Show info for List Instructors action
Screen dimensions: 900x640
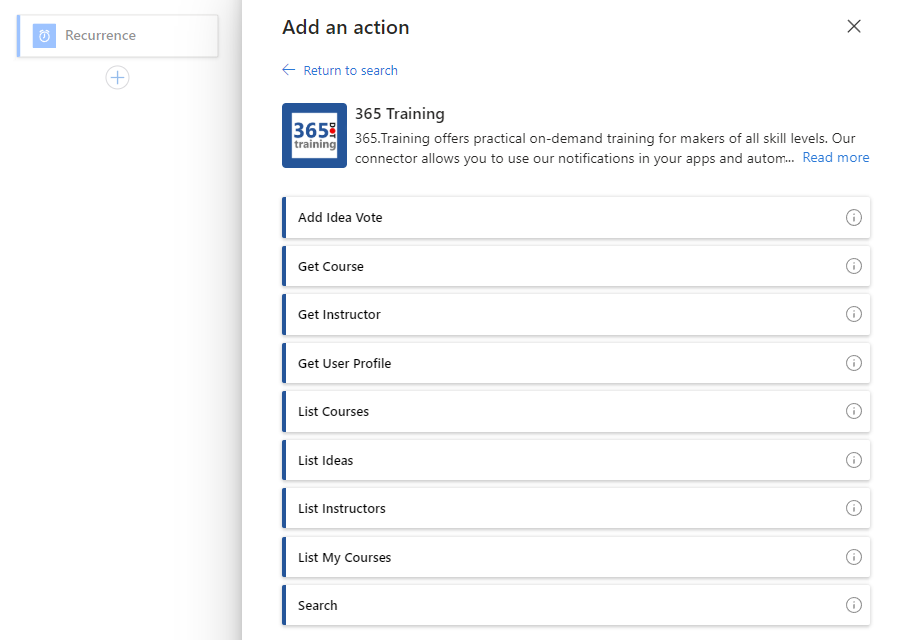point(853,508)
